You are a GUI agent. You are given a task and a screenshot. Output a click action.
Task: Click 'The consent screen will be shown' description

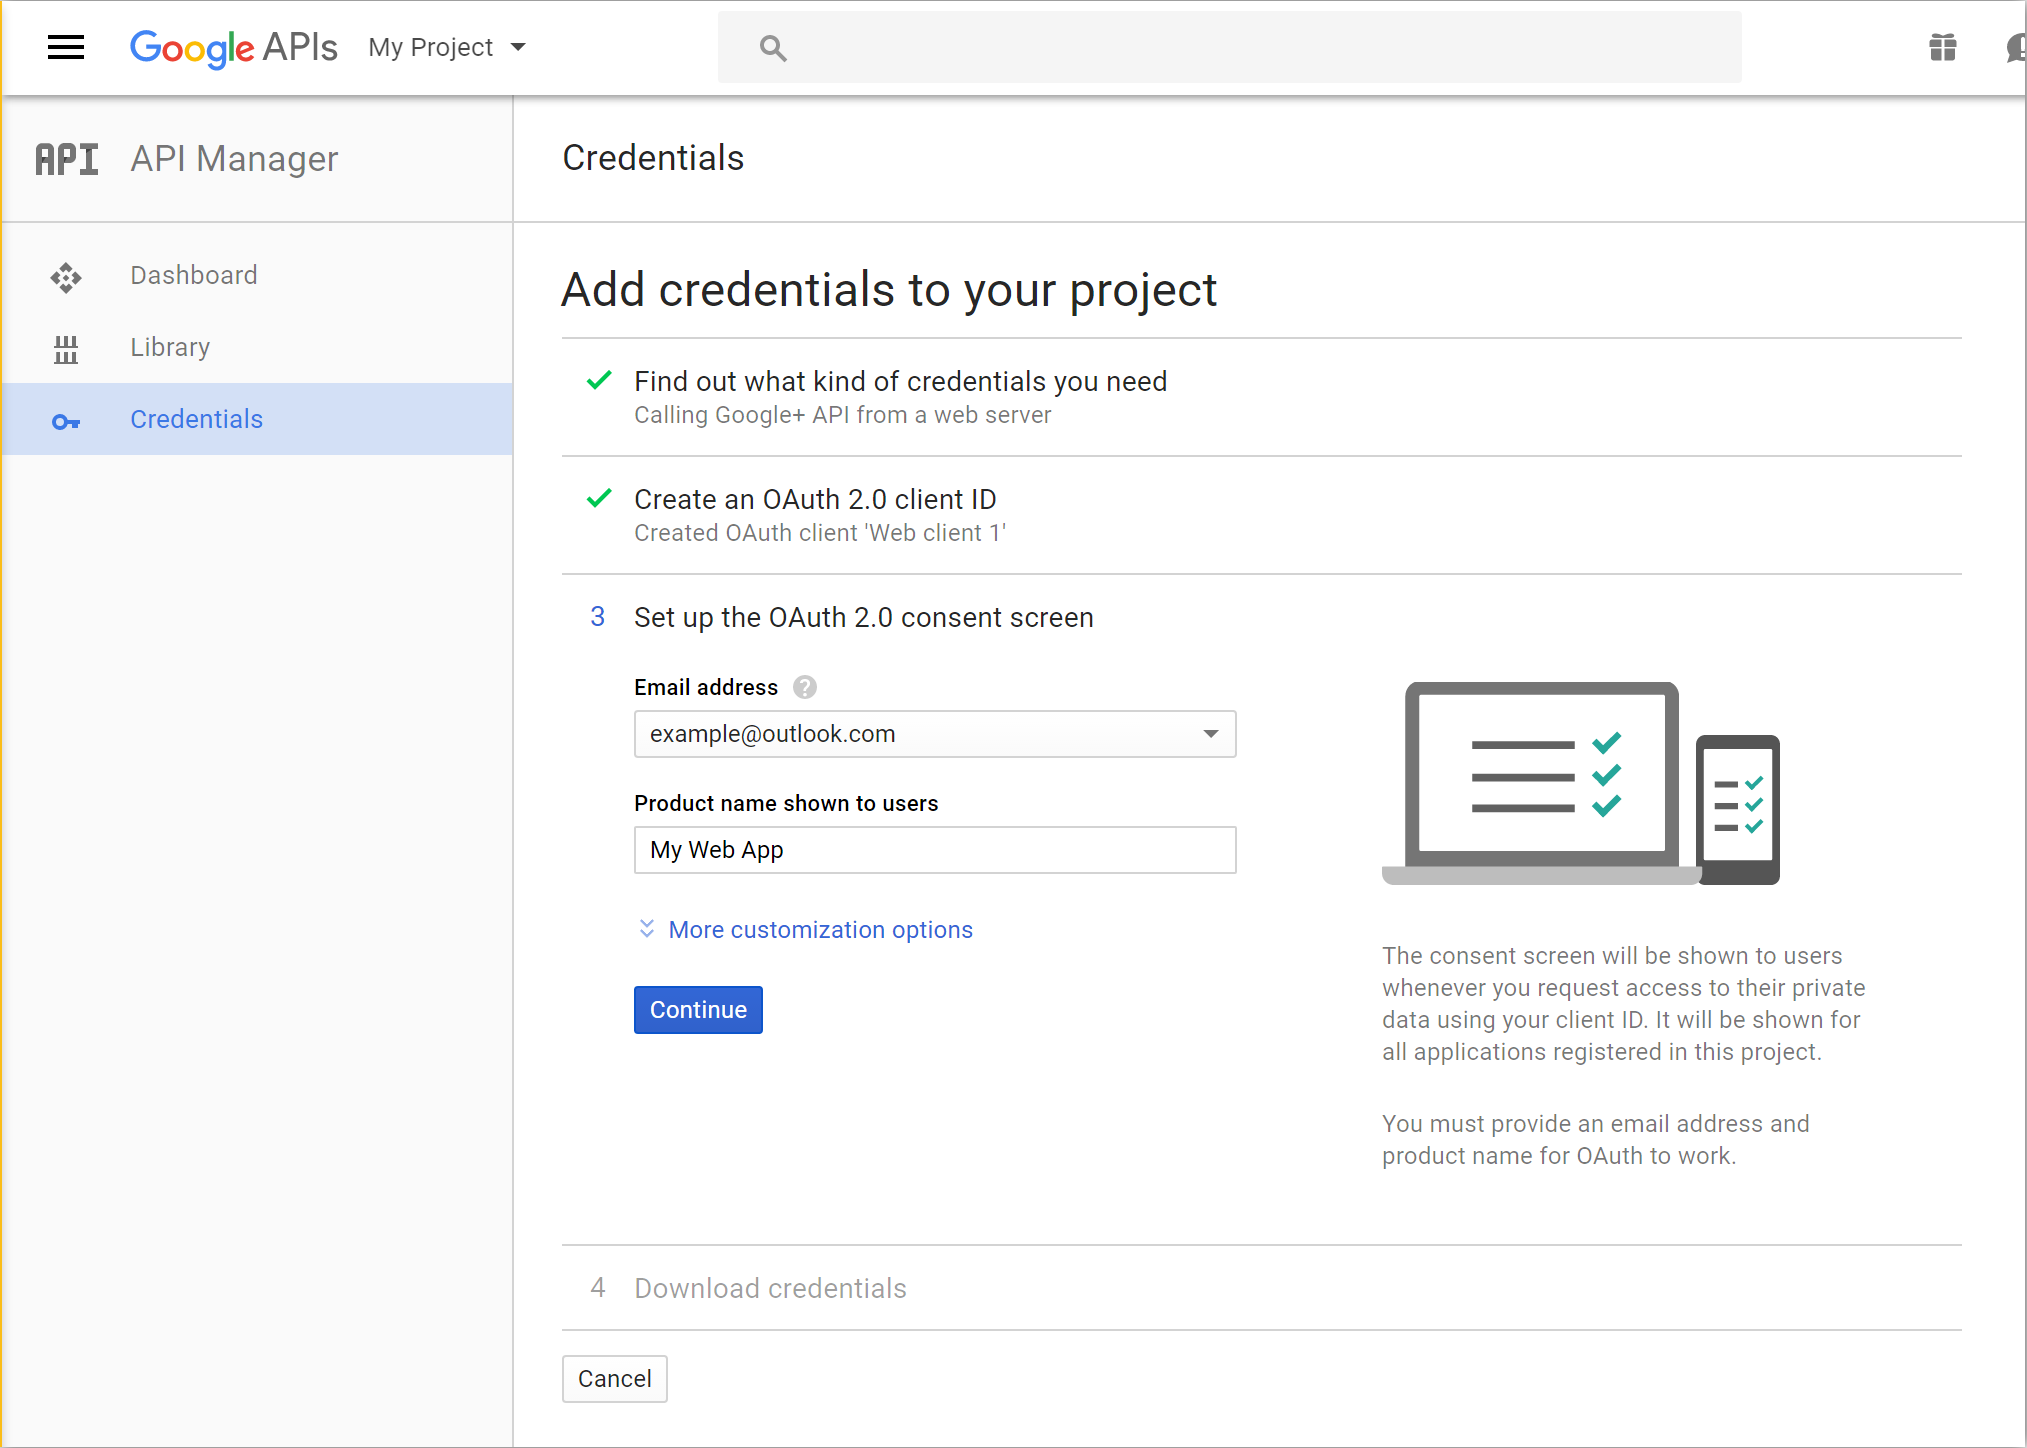click(1623, 1004)
